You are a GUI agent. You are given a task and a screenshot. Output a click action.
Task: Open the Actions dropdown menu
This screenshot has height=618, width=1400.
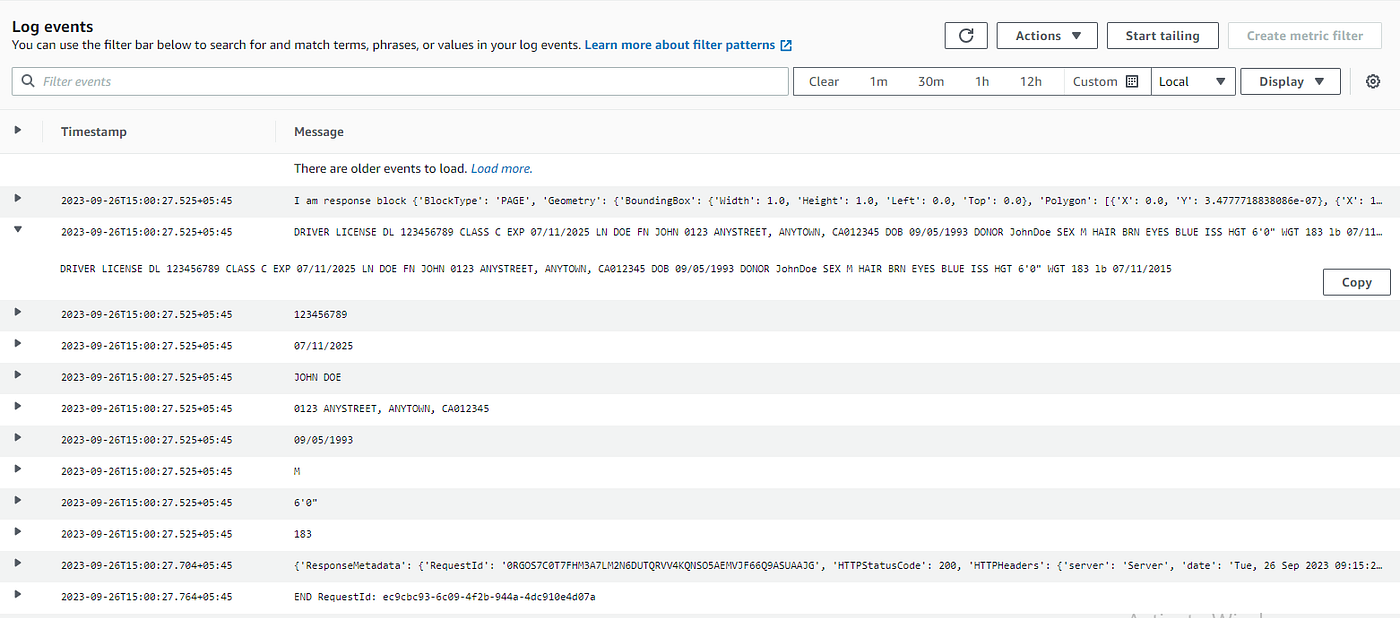(x=1047, y=36)
